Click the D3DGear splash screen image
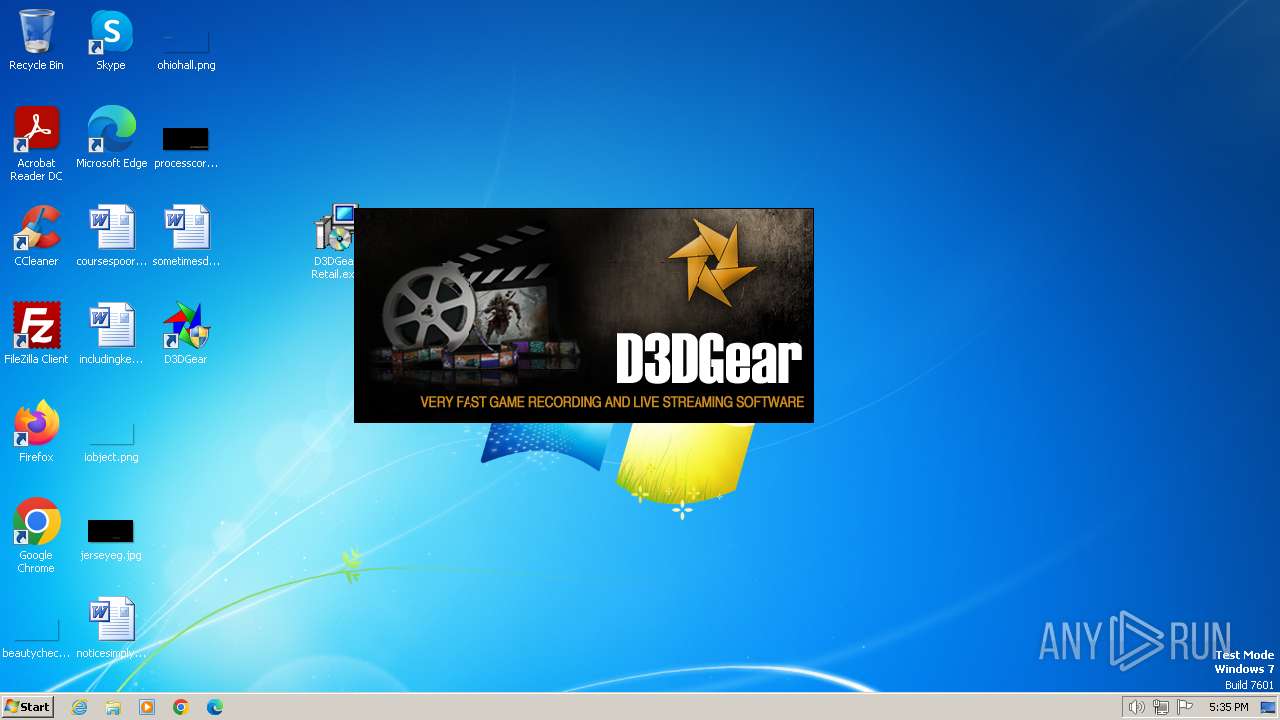Viewport: 1280px width, 720px height. point(584,315)
